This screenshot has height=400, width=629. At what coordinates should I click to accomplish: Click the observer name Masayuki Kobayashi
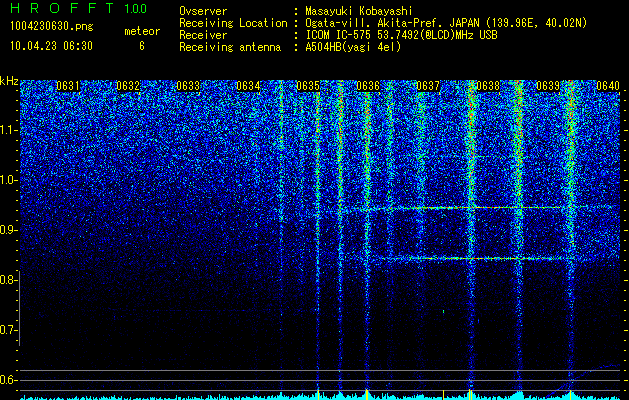(x=358, y=11)
